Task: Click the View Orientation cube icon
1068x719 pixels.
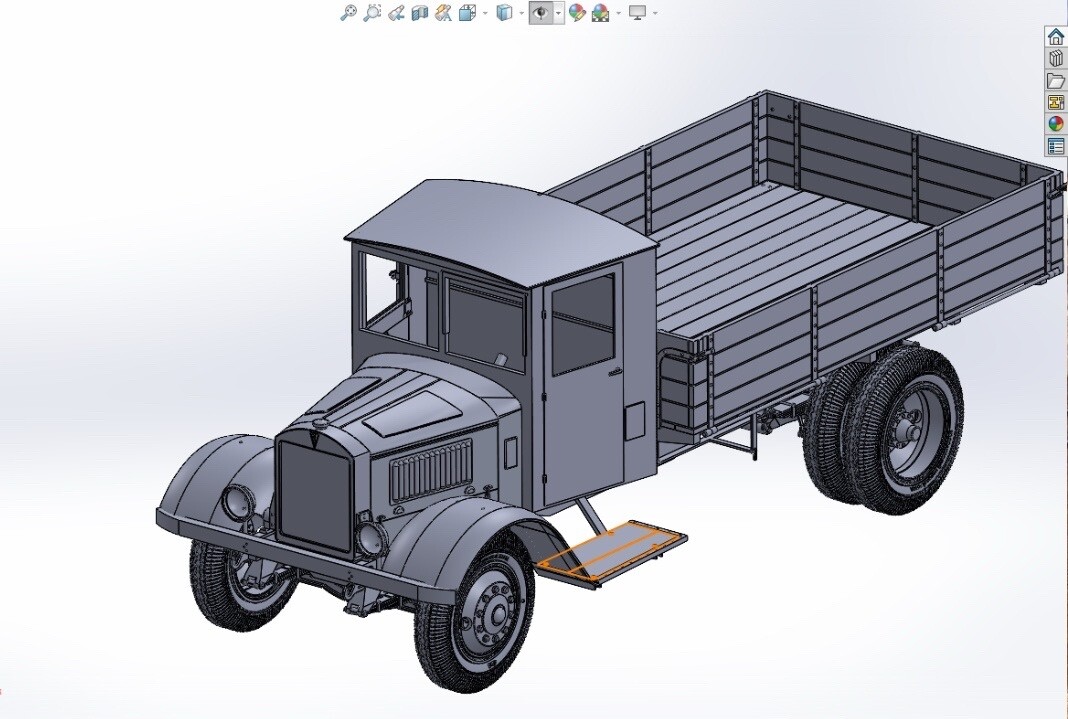Action: pos(467,12)
